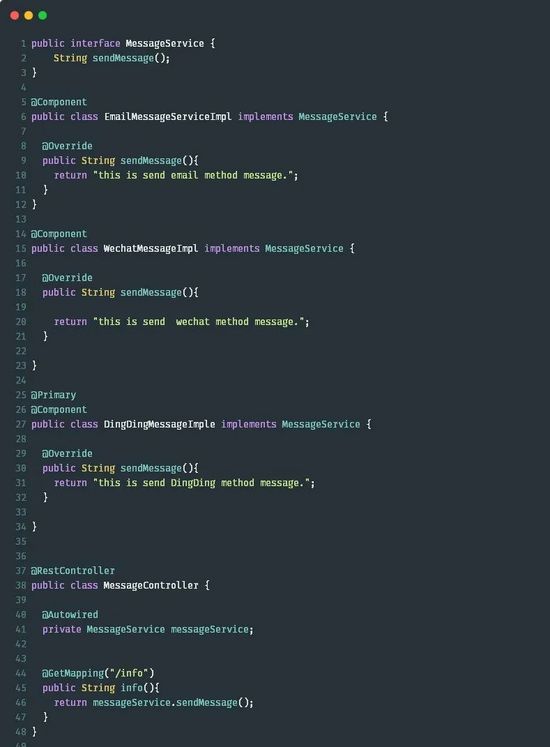Screen dimensions: 550x747
Task: Click the DingDing method message string literal
Action: pyautogui.click(x=202, y=483)
